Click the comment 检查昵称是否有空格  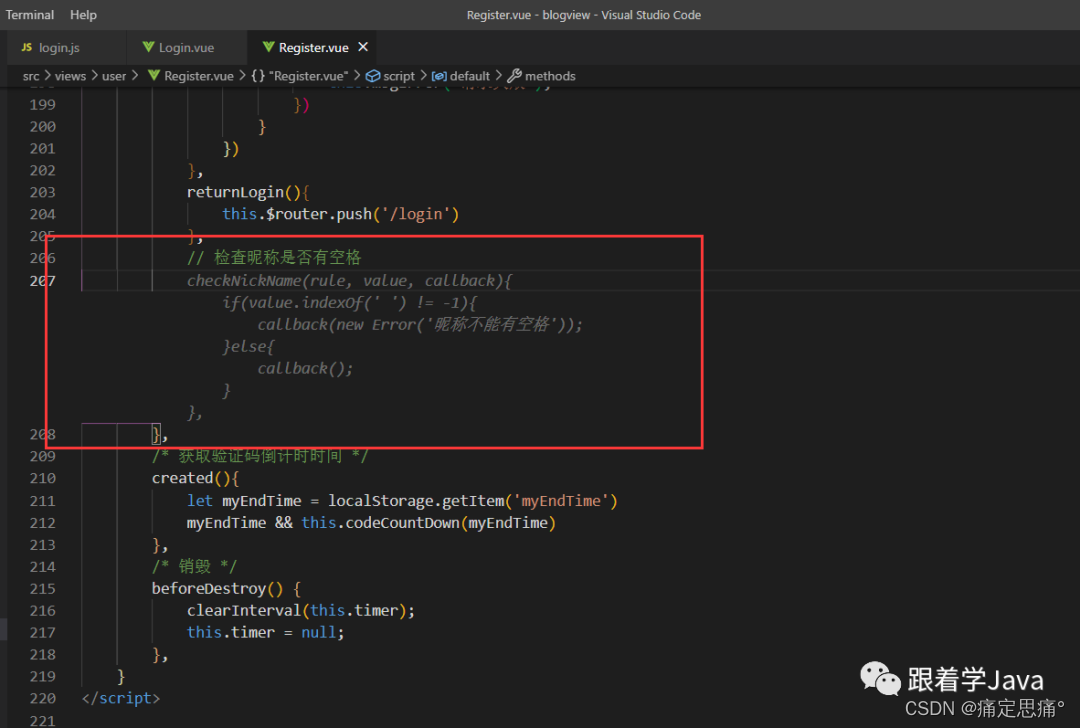pos(273,258)
